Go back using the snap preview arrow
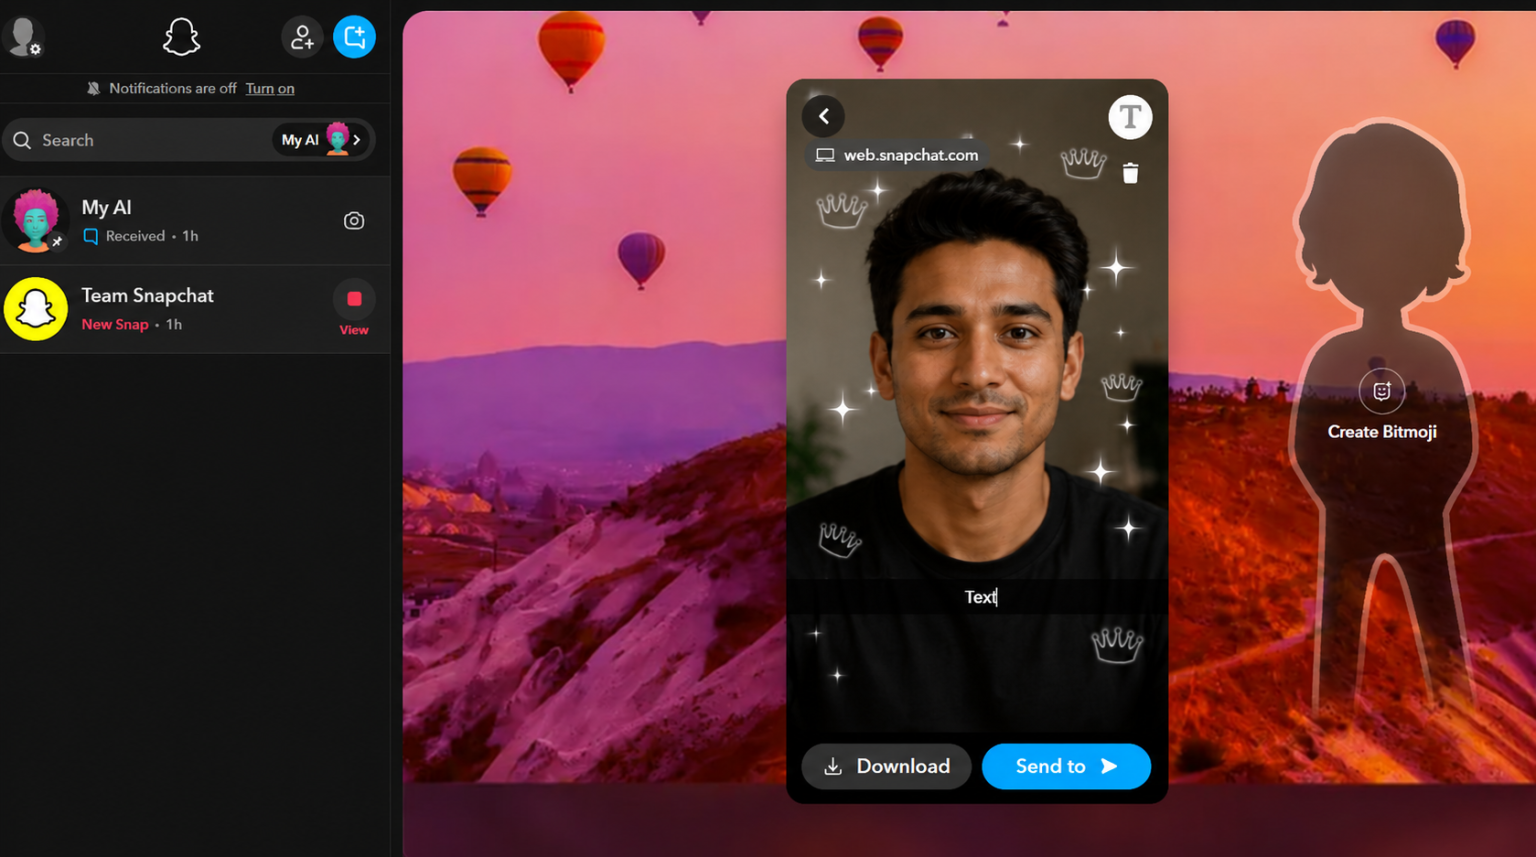This screenshot has width=1536, height=857. coord(824,116)
